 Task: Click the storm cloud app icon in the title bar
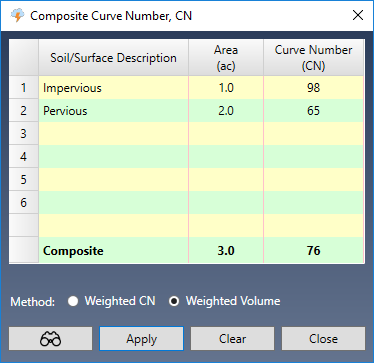17,15
